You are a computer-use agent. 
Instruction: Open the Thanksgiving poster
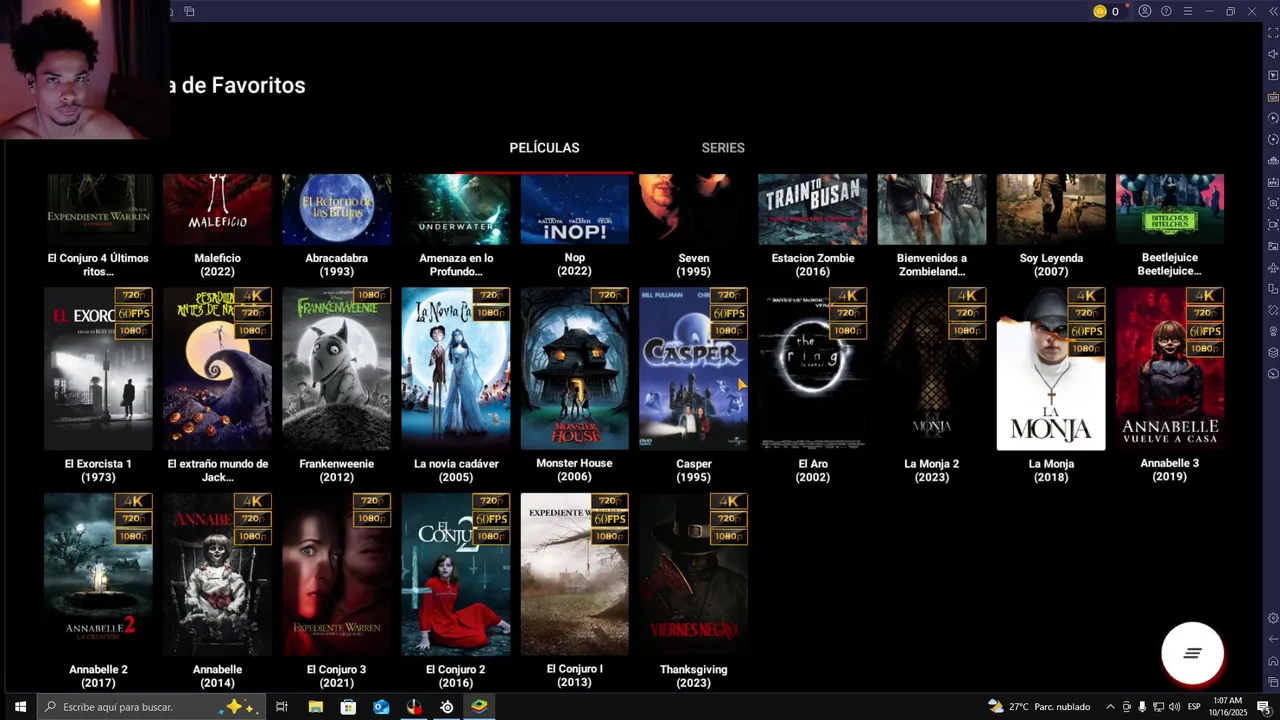(693, 575)
